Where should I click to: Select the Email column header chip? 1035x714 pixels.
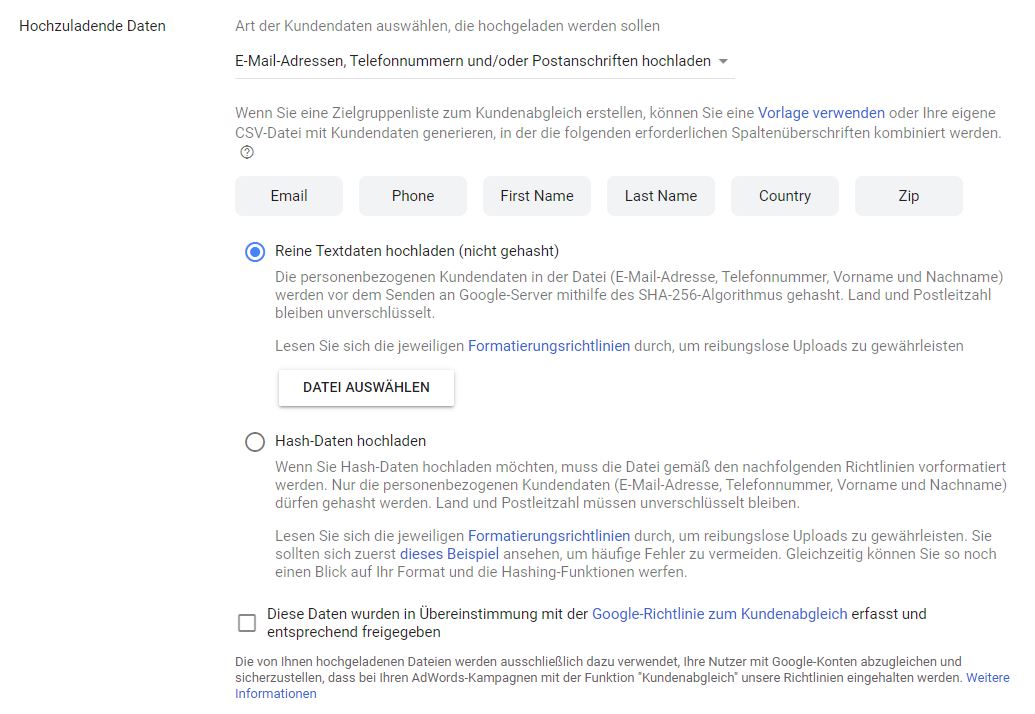tap(289, 196)
